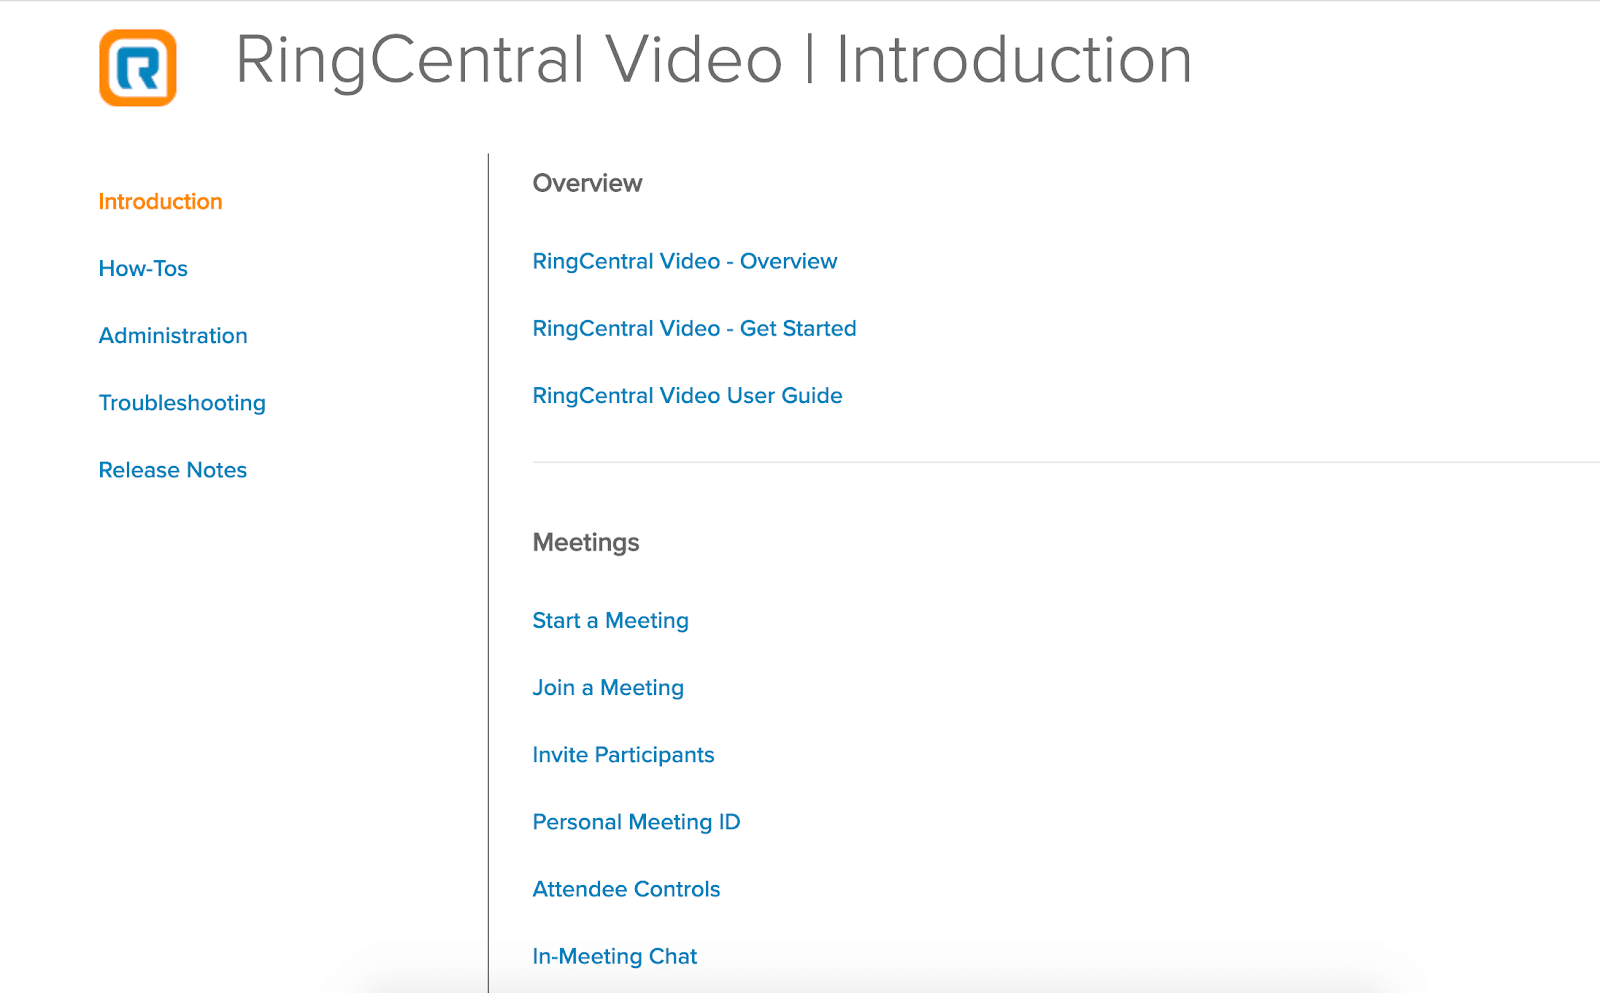The image size is (1600, 993).
Task: Open the Invite Participants article
Action: 623,755
